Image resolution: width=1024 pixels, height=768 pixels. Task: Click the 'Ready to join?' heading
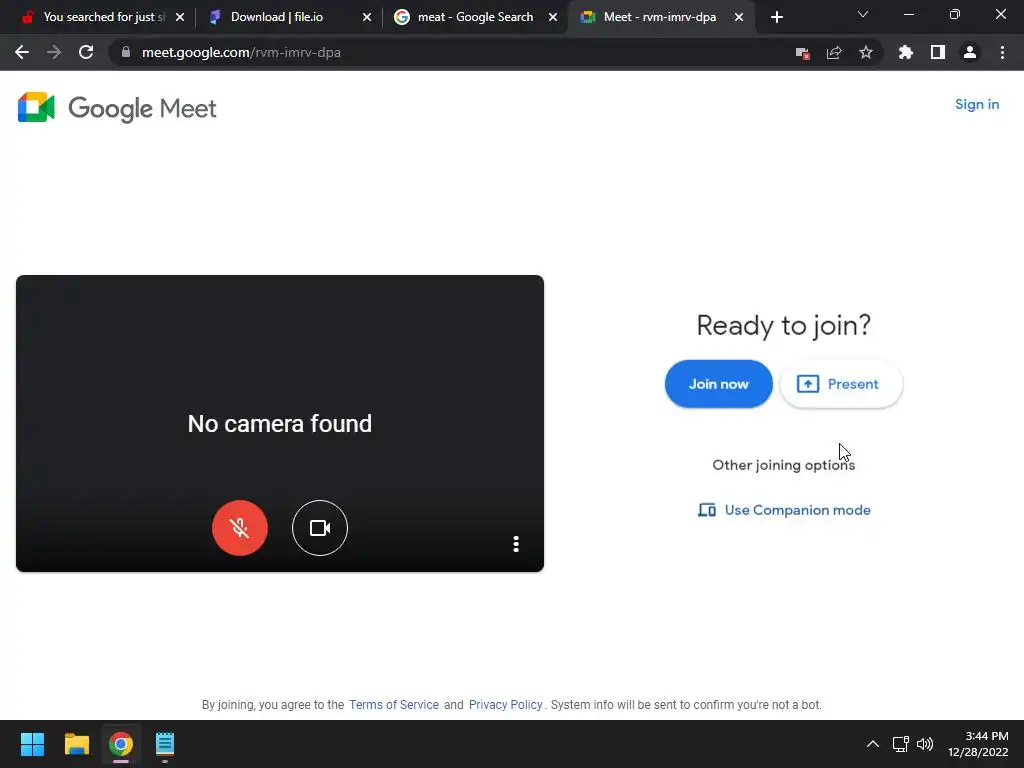pyautogui.click(x=784, y=325)
